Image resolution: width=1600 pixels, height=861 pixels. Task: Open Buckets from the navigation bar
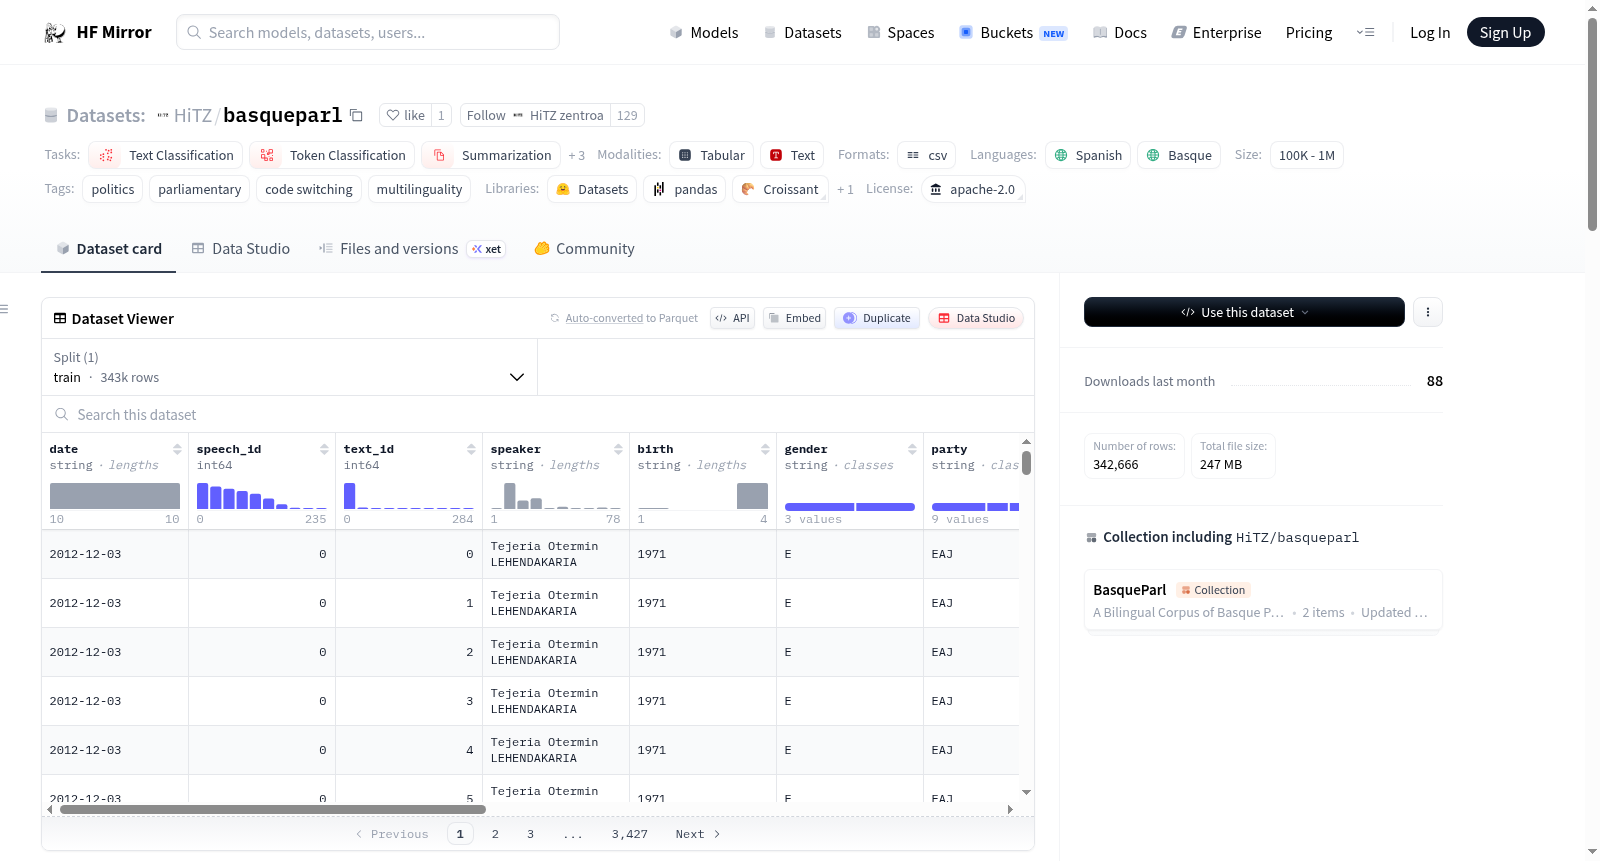point(1012,33)
